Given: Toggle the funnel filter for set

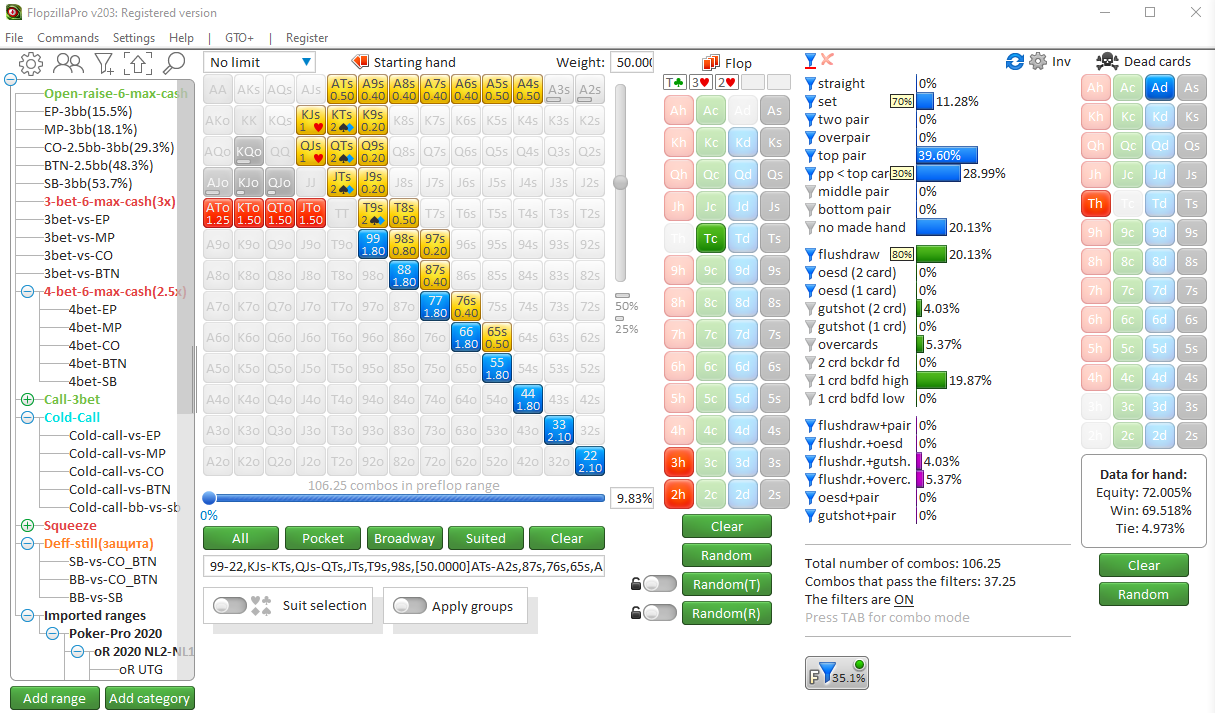Looking at the screenshot, I should click(x=811, y=102).
